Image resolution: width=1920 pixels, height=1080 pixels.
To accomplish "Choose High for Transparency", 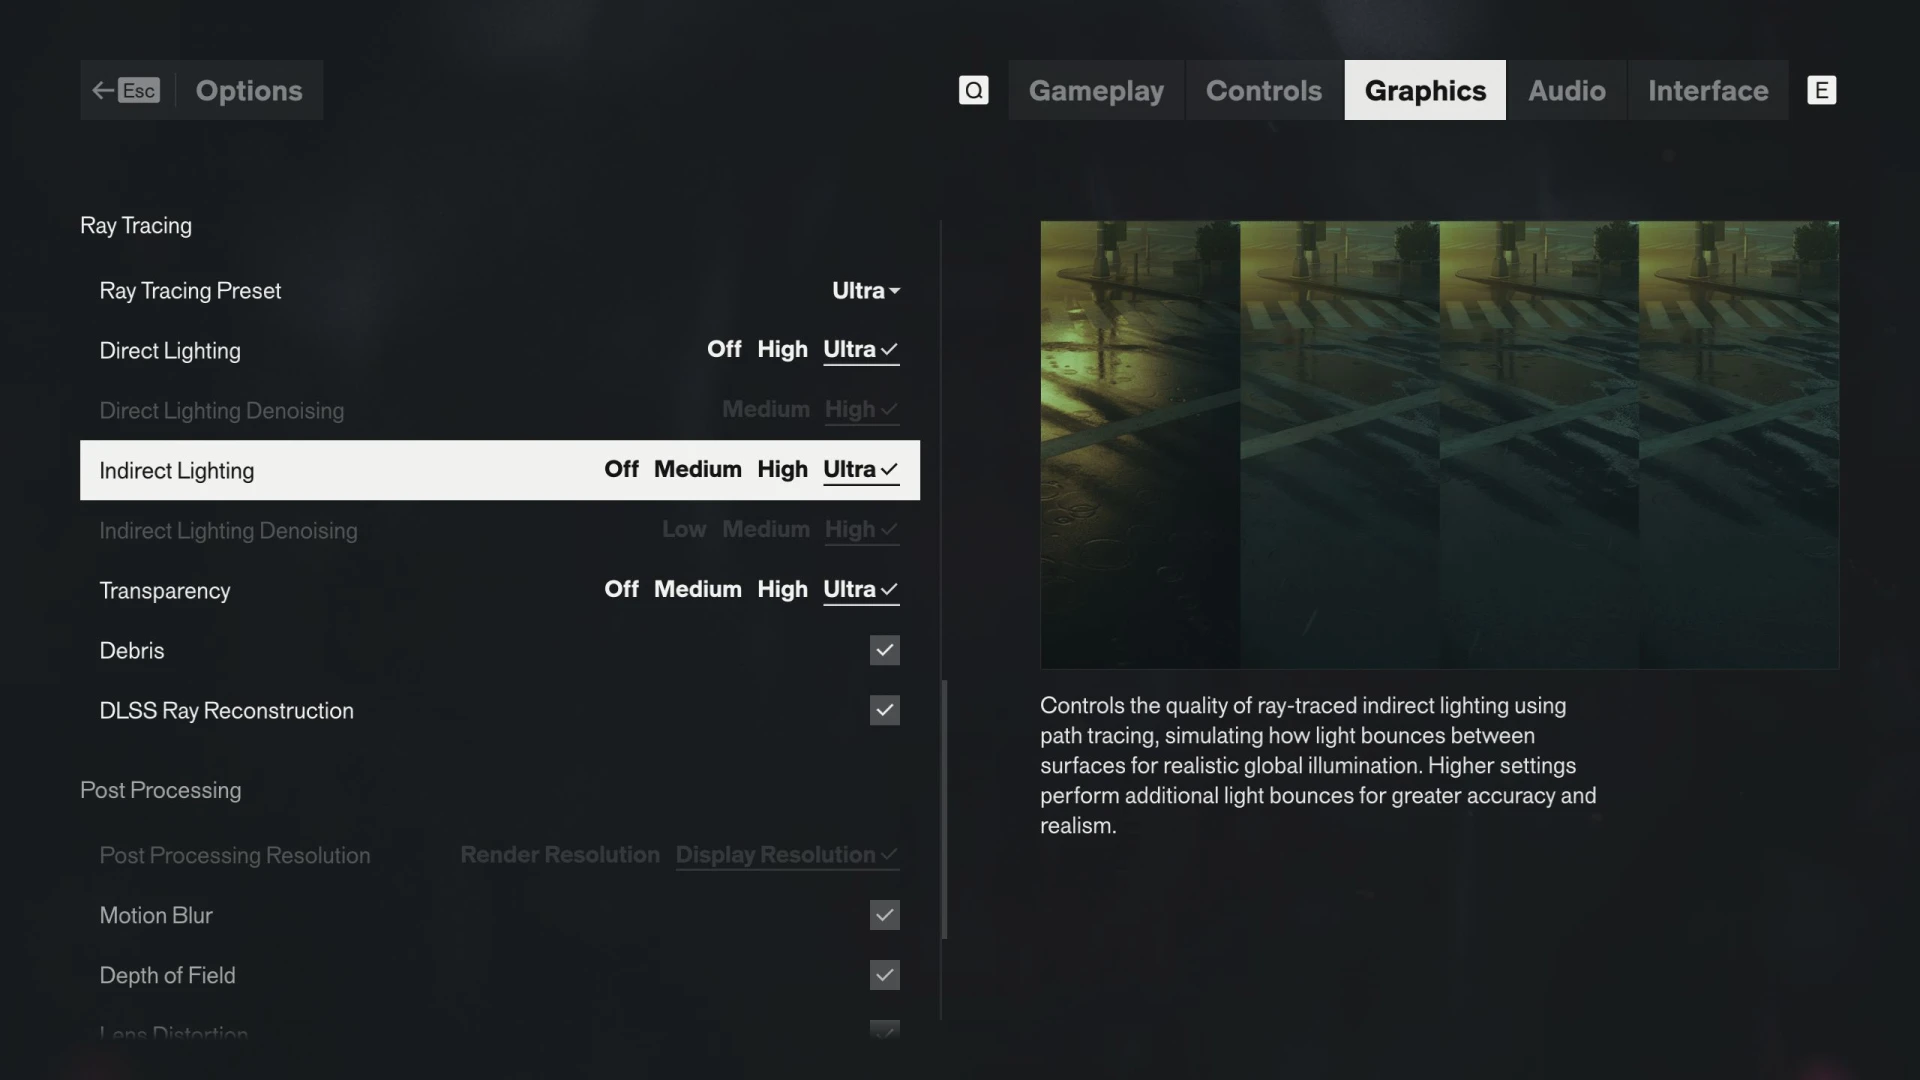I will point(782,589).
